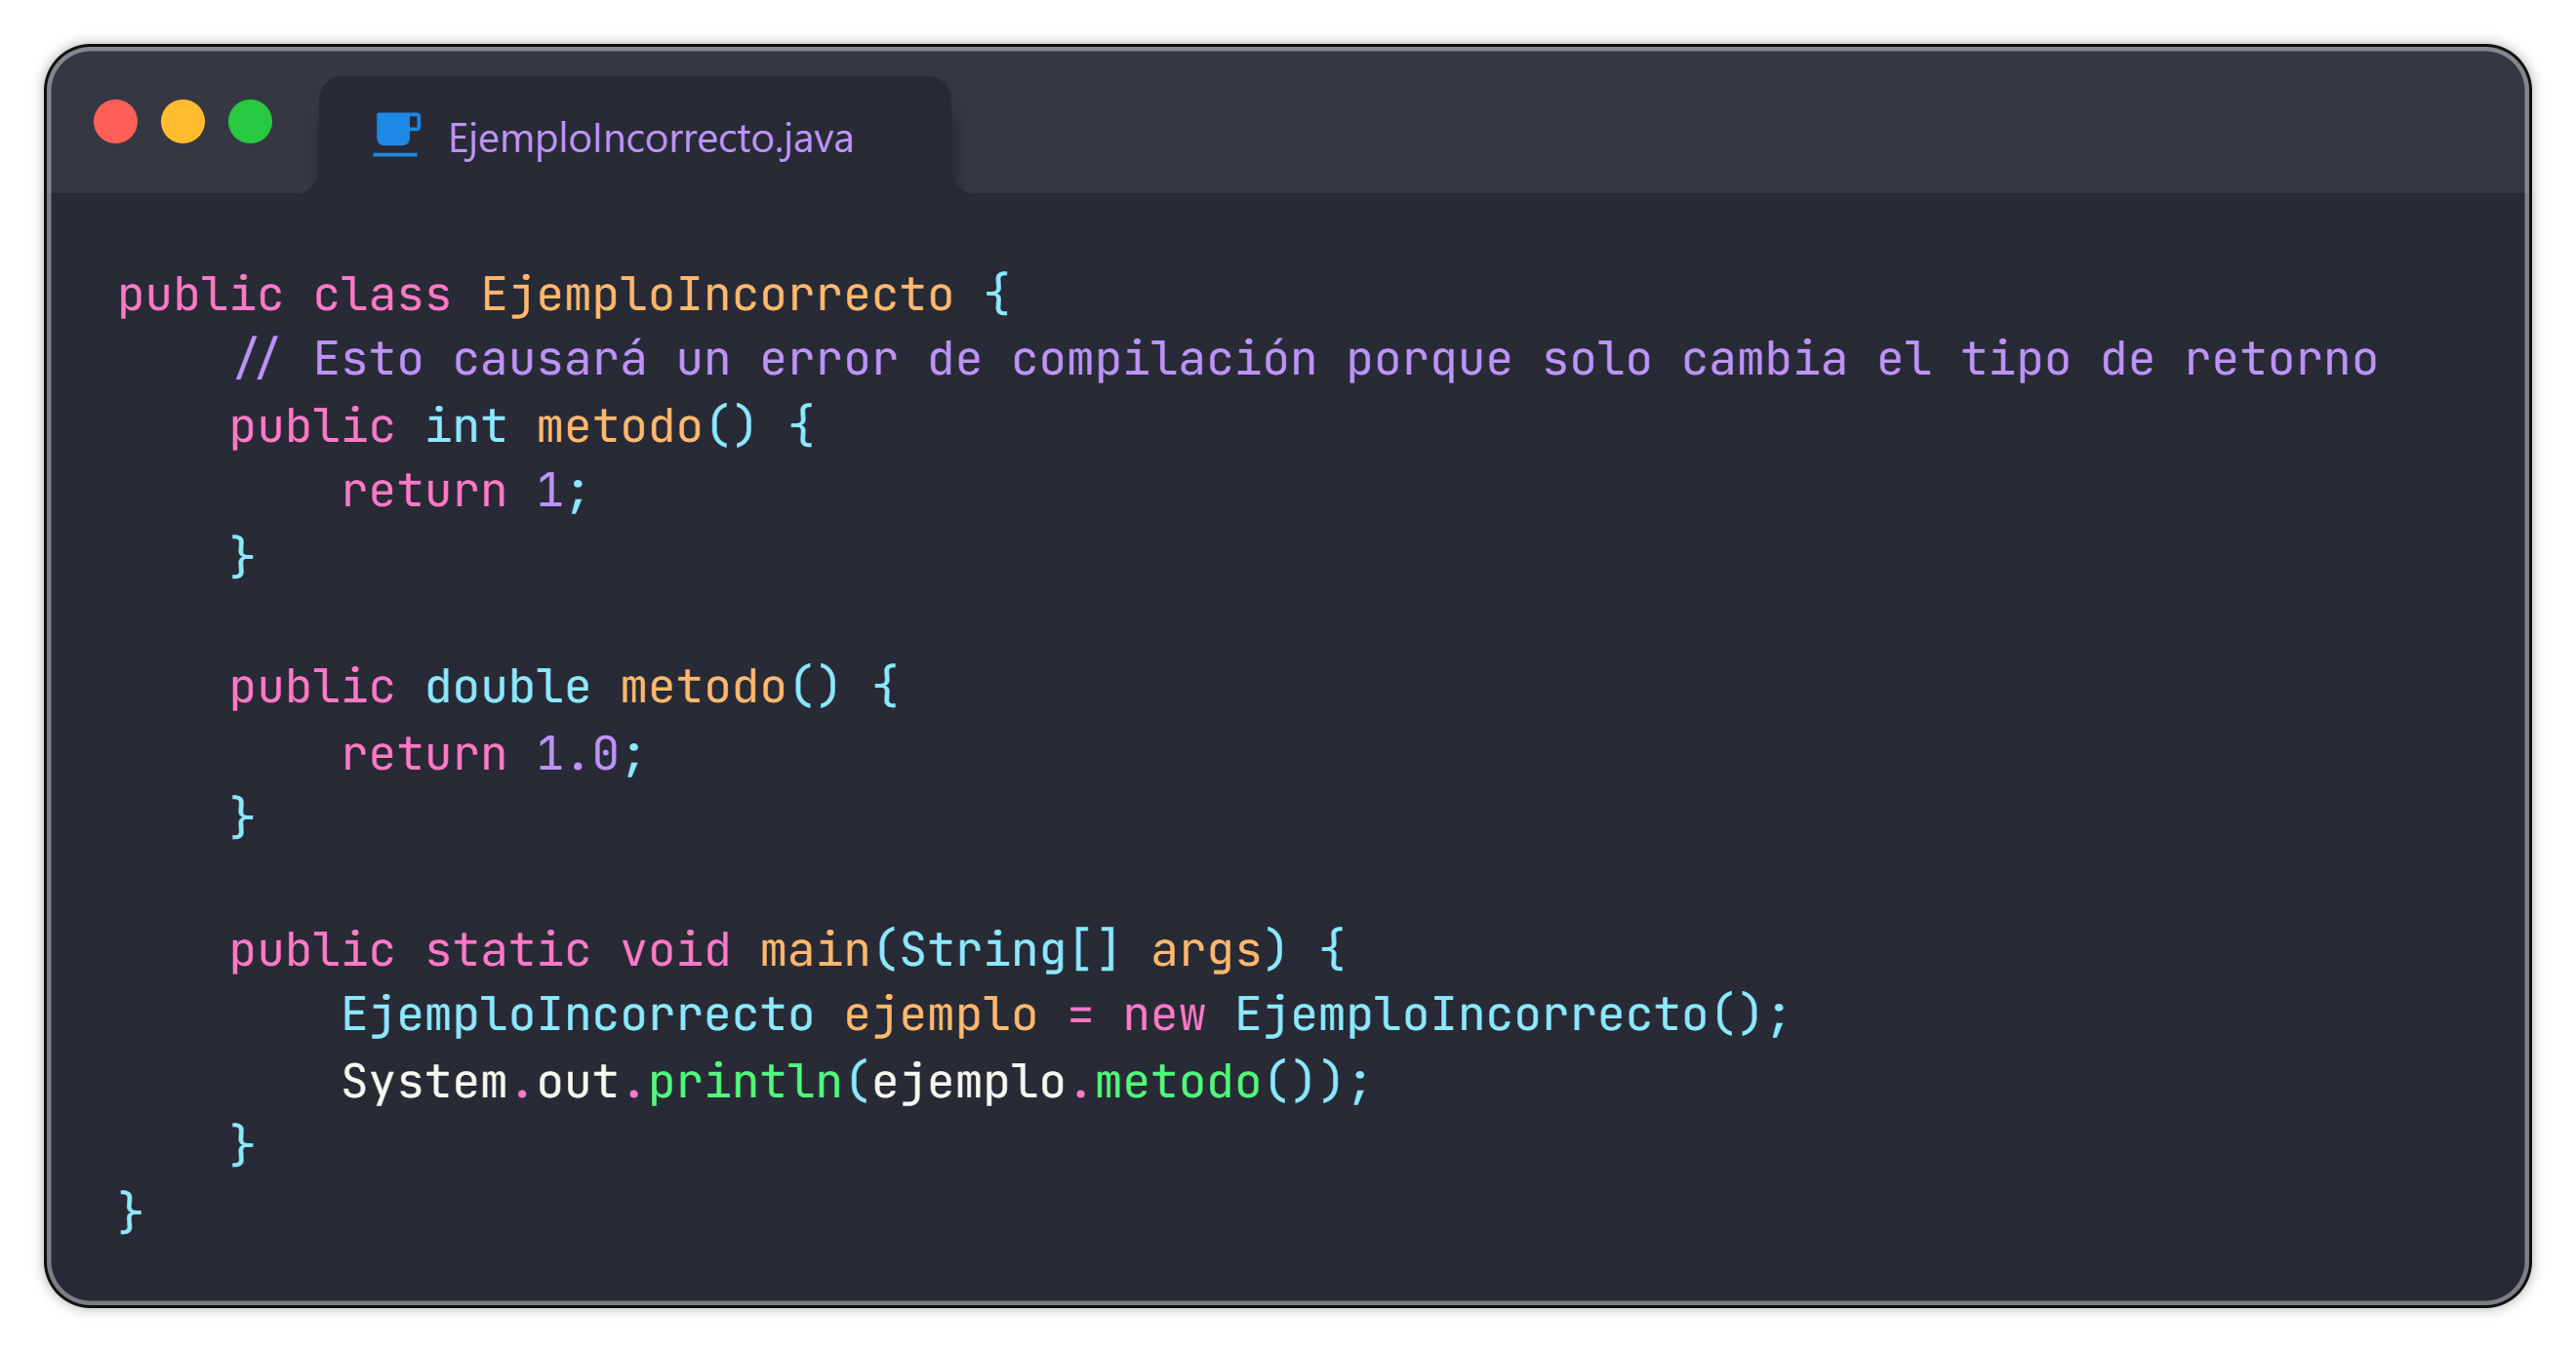
Task: Click the second metodo after double
Action: pos(703,688)
